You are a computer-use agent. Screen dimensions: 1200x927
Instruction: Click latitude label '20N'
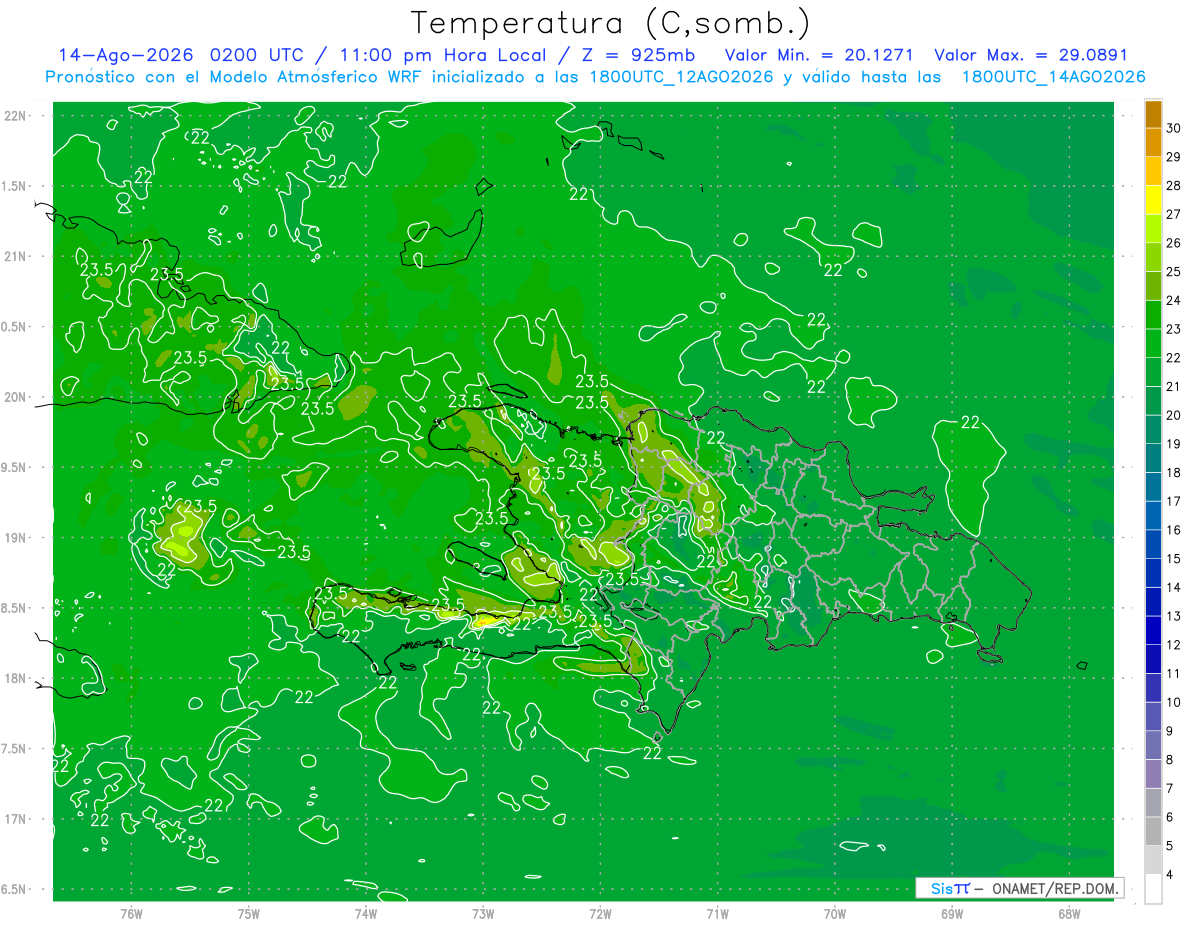pyautogui.click(x=15, y=398)
